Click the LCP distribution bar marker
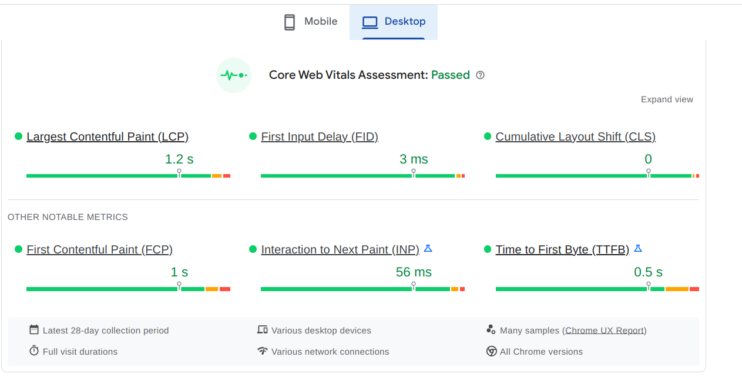 pyautogui.click(x=179, y=173)
